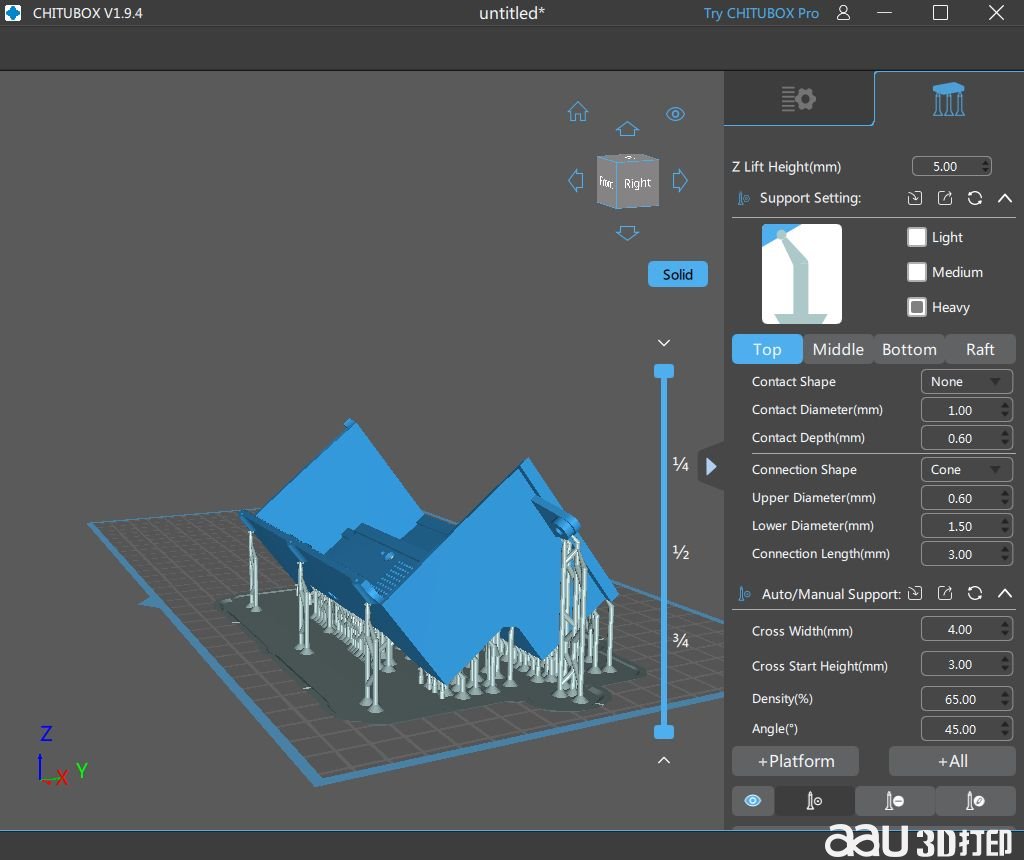
Task: Check the Medium support option
Action: (917, 272)
